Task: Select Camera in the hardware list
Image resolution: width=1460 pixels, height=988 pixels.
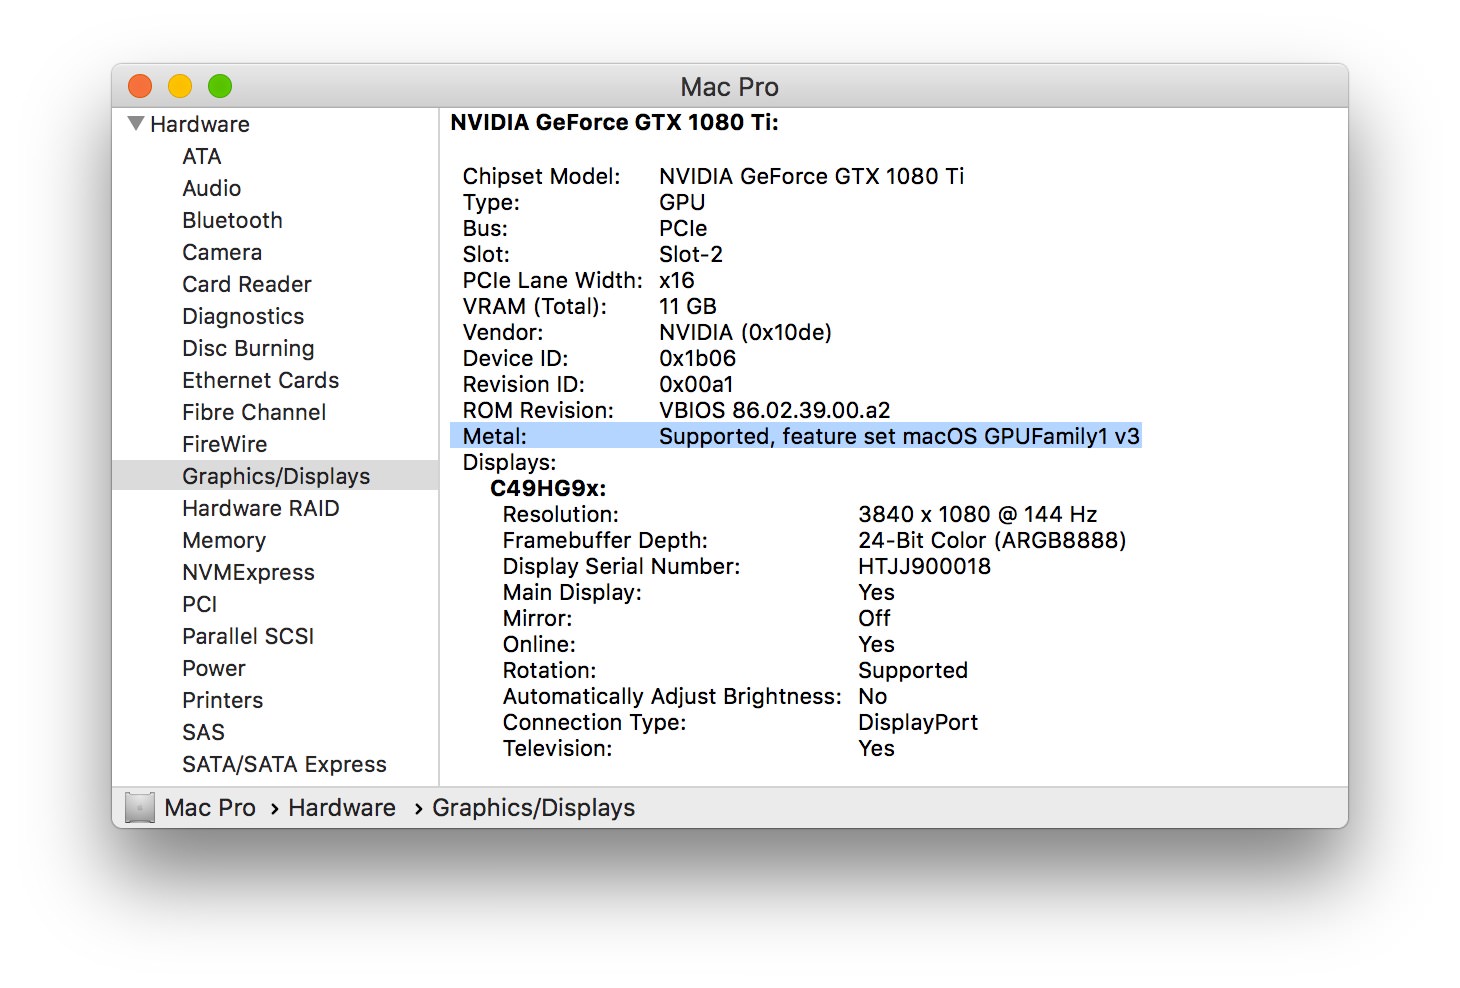Action: [x=222, y=252]
